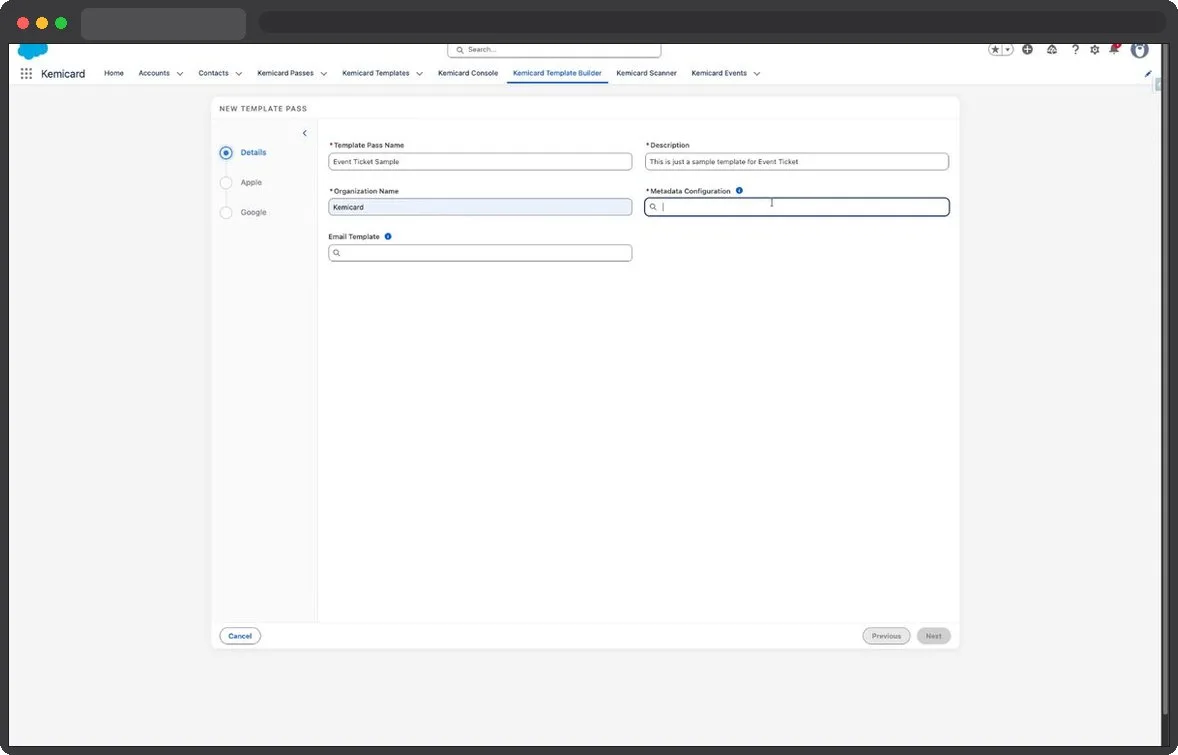Open the help question mark icon
Viewport: 1178px width, 755px height.
1075,50
